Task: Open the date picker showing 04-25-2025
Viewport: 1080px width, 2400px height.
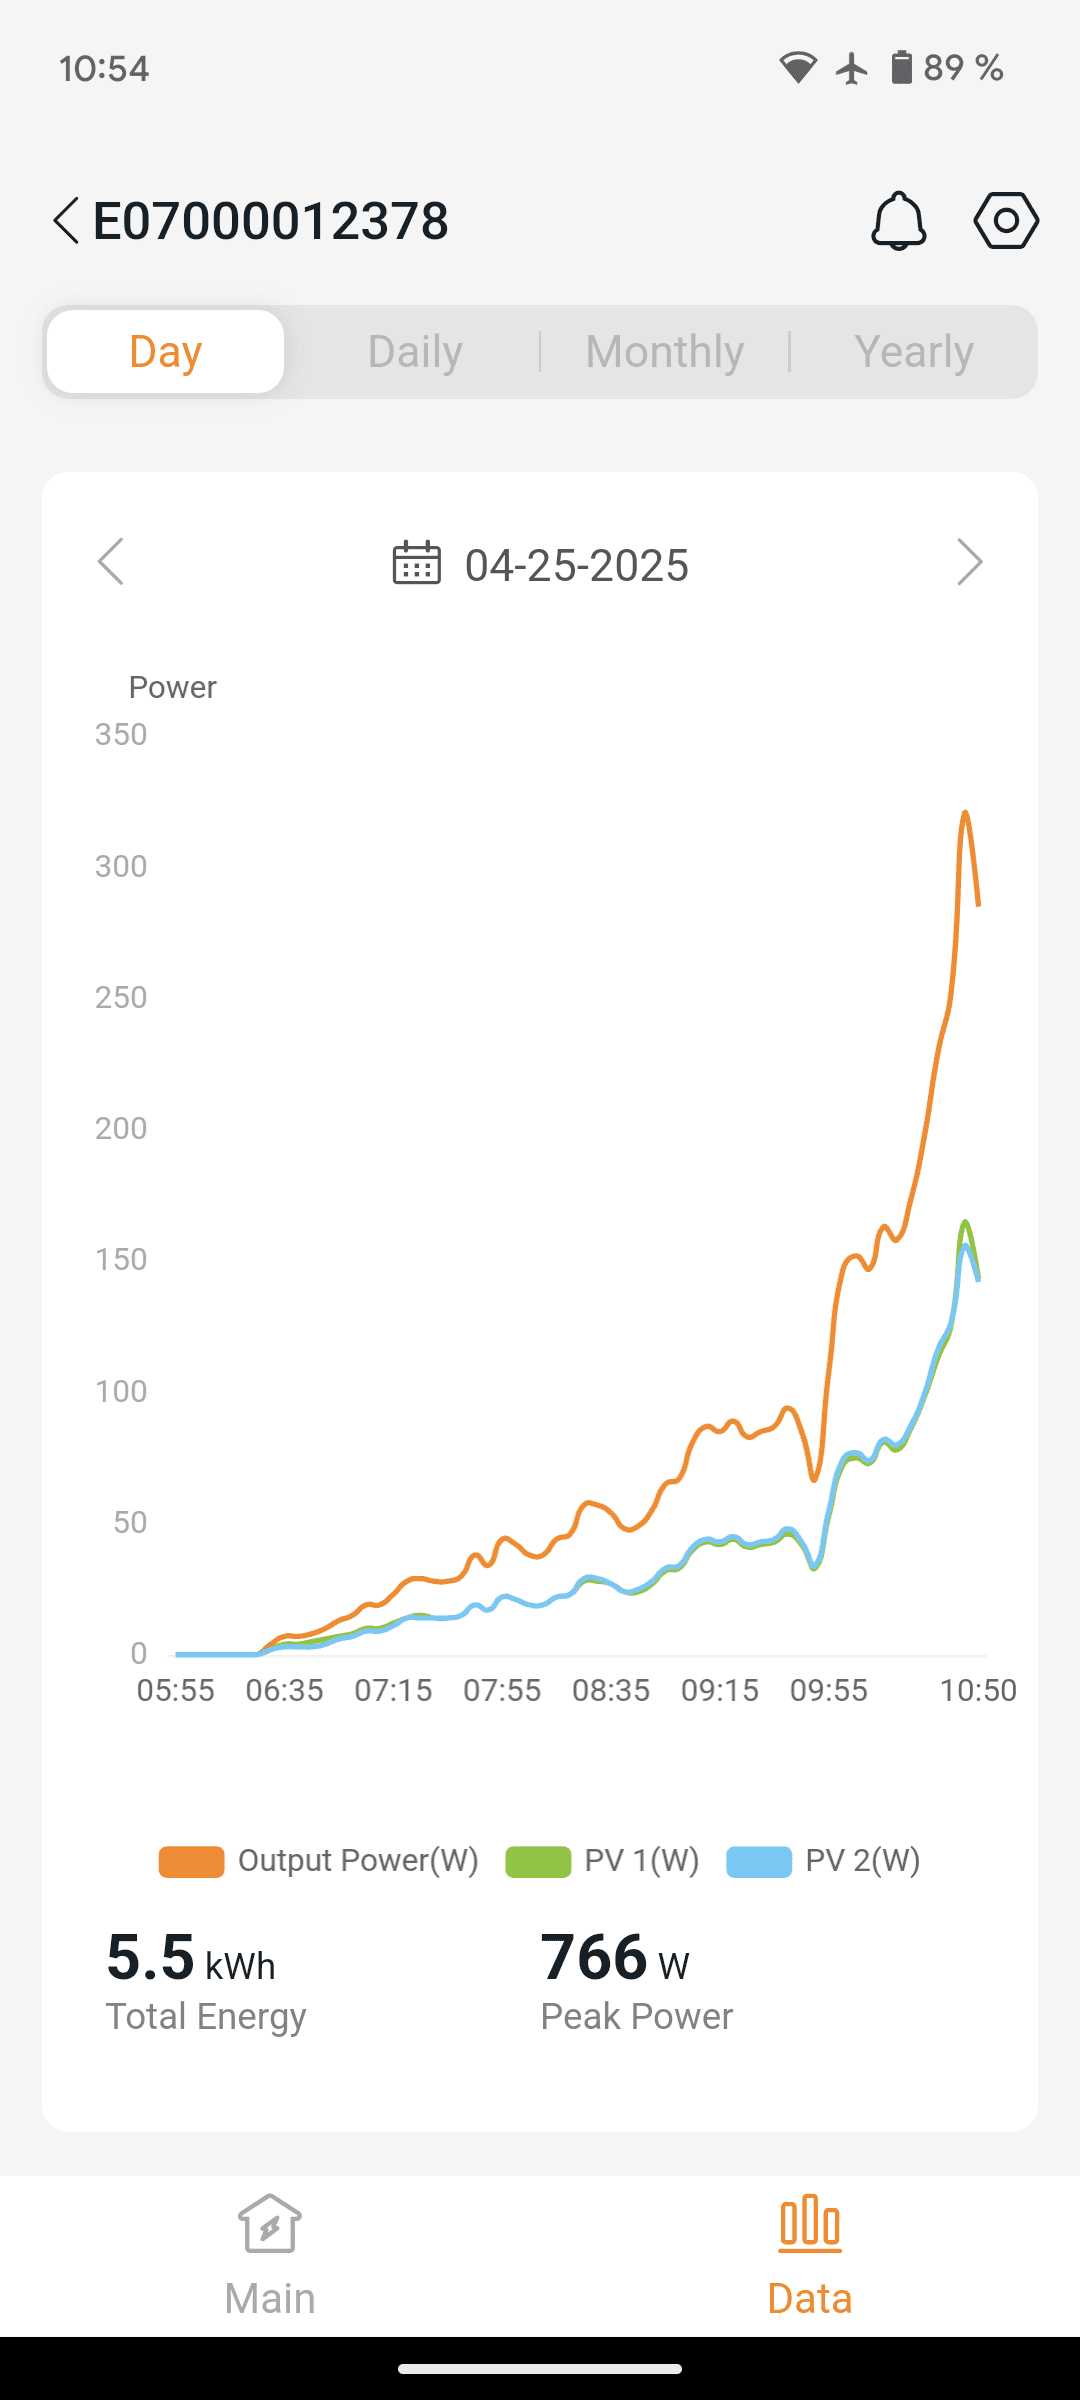Action: 576,566
